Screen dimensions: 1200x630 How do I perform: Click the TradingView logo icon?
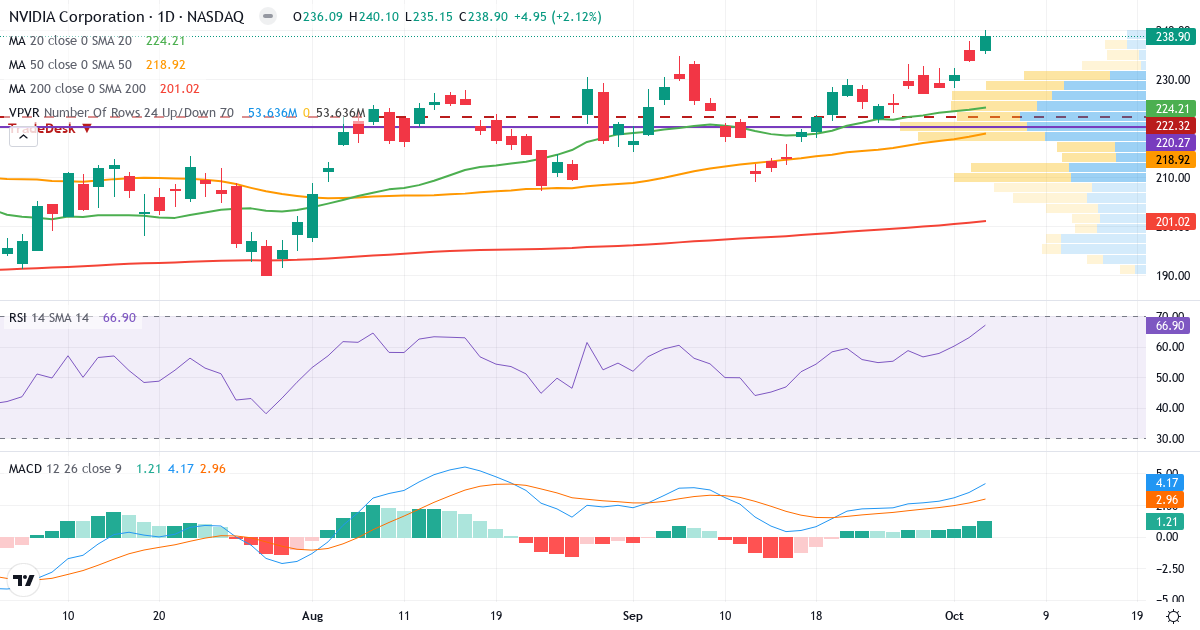24,579
